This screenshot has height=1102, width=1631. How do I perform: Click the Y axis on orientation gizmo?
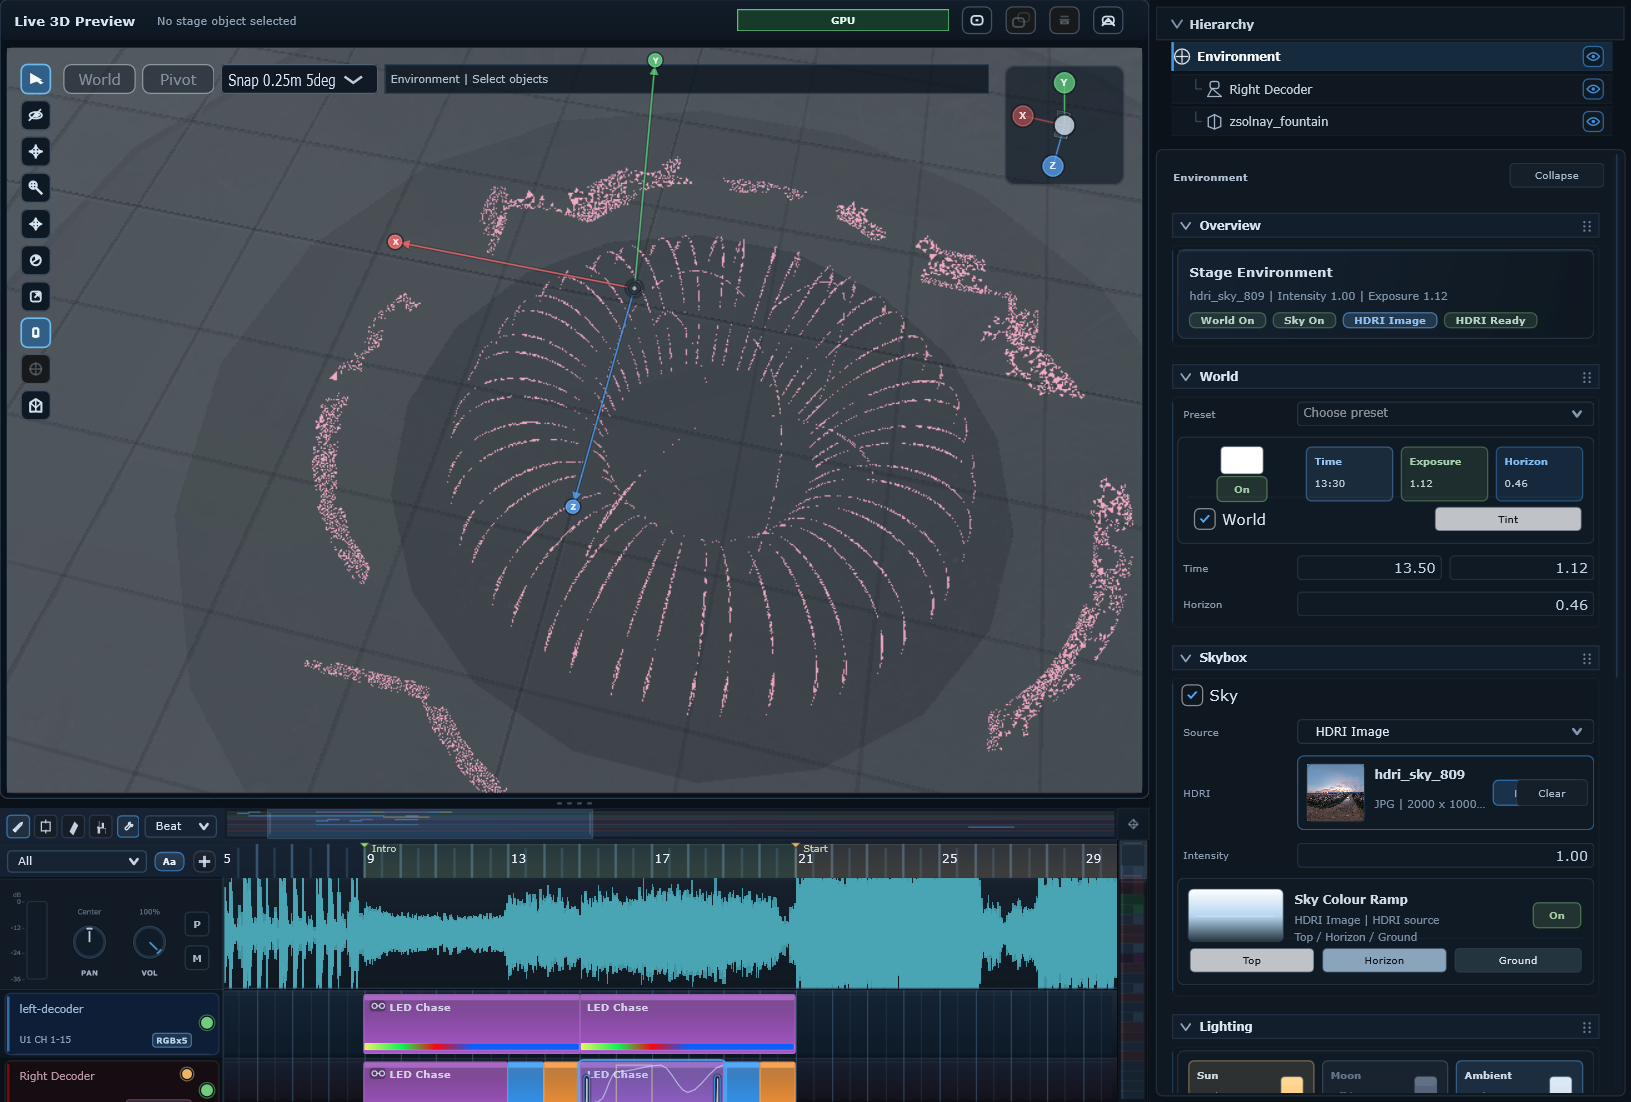coord(1064,83)
